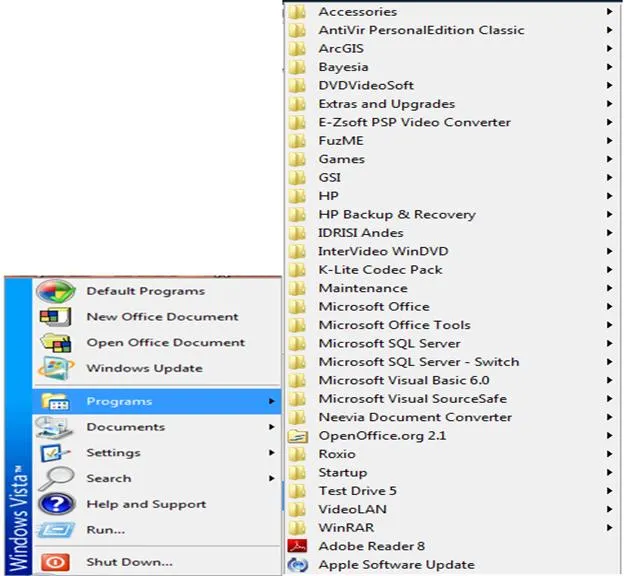This screenshot has width=624, height=576.
Task: Click the Windows Update icon
Action: (x=55, y=368)
